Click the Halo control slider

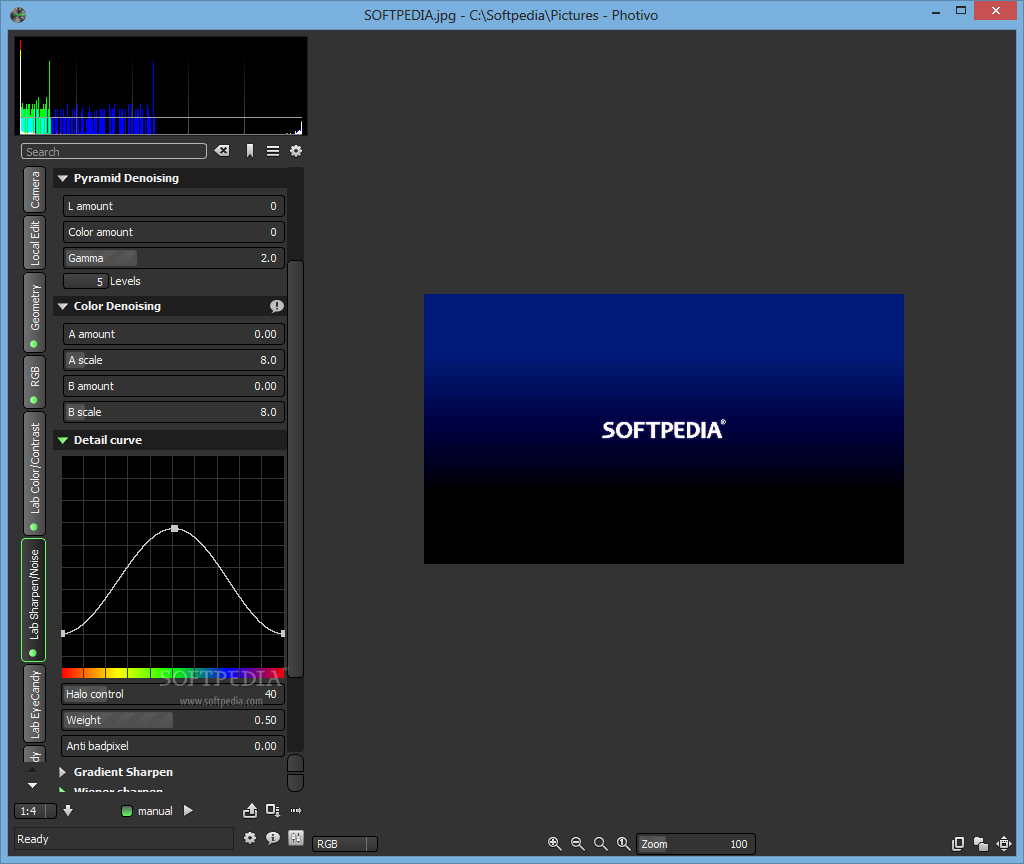[x=173, y=694]
